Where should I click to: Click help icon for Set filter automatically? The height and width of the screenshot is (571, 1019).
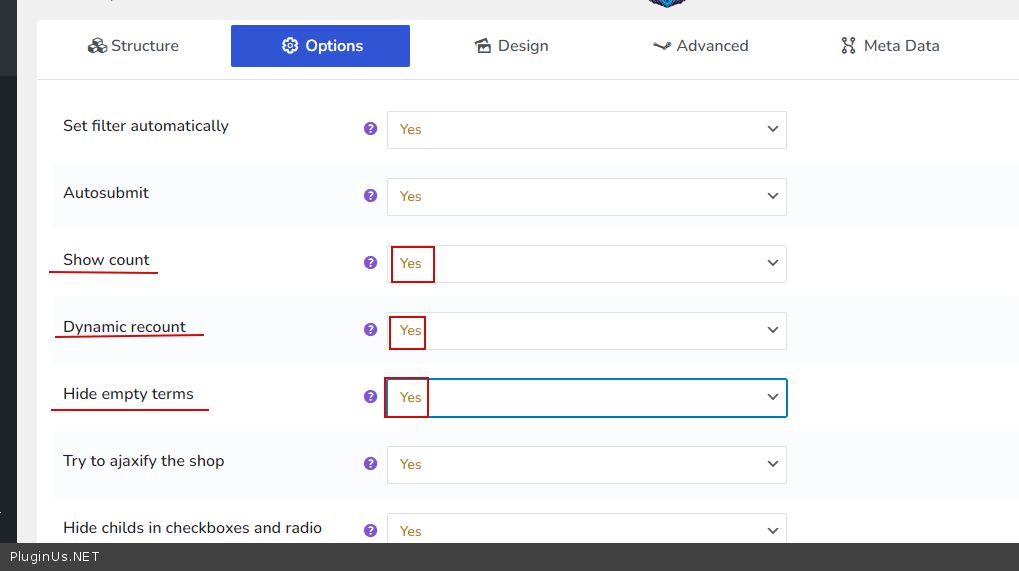coord(370,129)
